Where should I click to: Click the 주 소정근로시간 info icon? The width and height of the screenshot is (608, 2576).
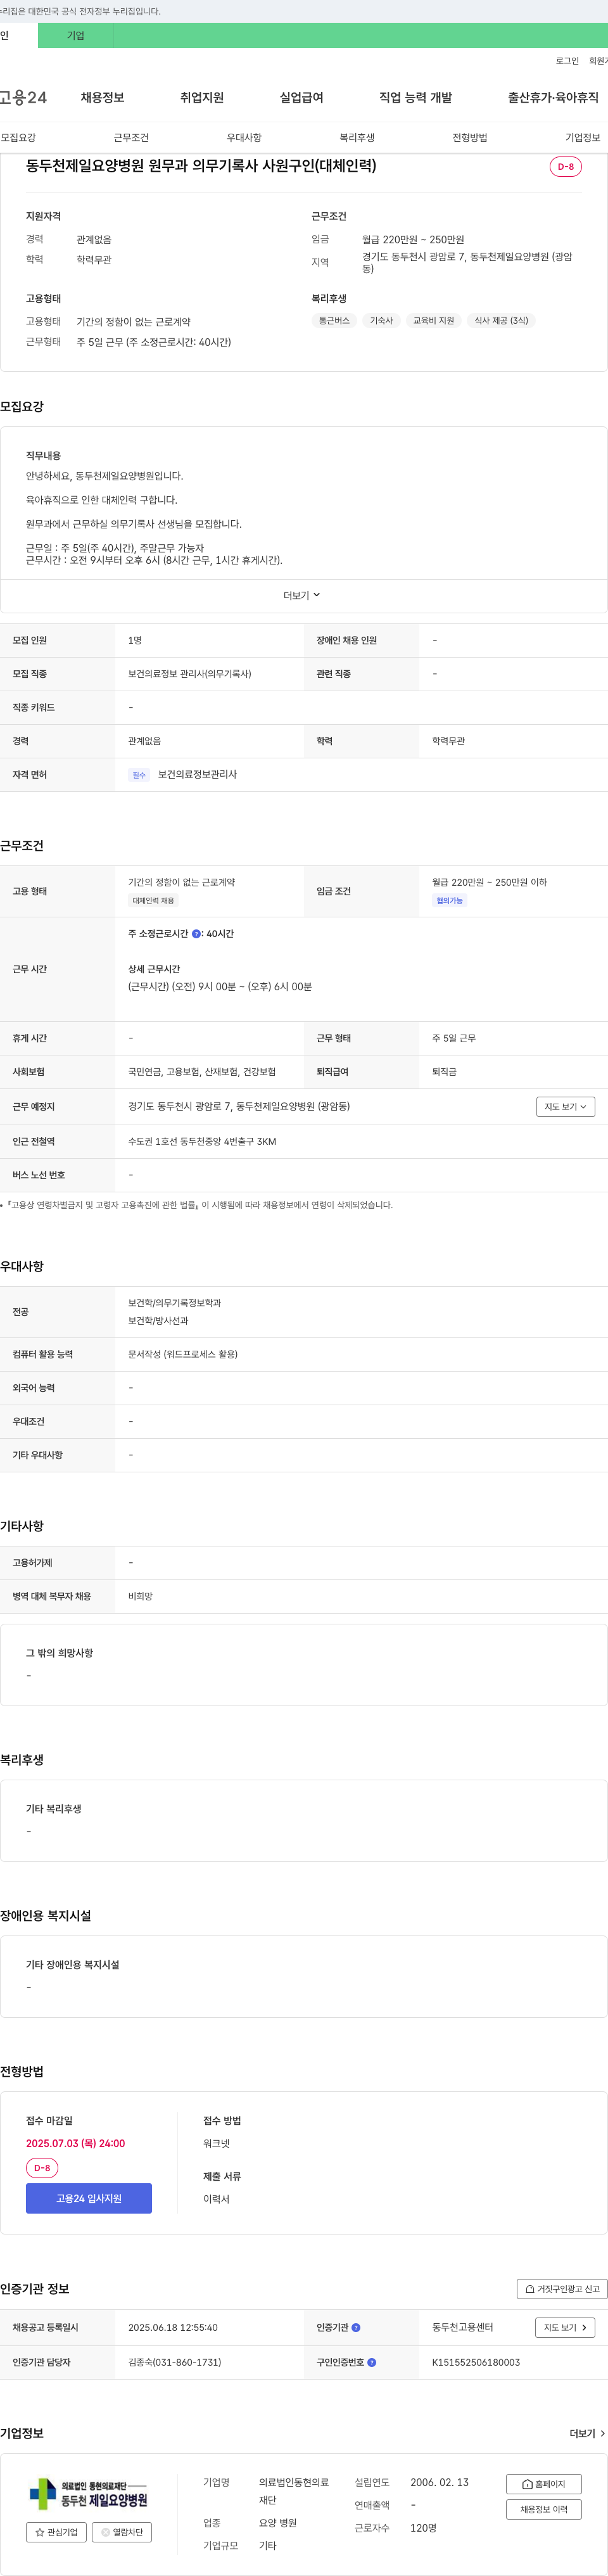196,933
